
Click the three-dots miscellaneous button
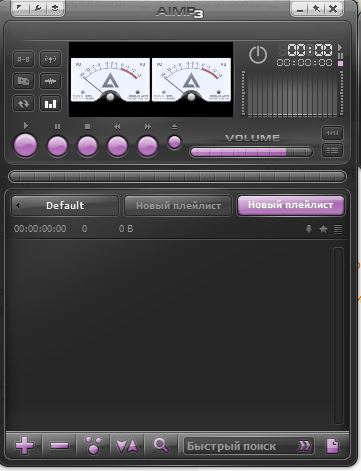coord(93,445)
